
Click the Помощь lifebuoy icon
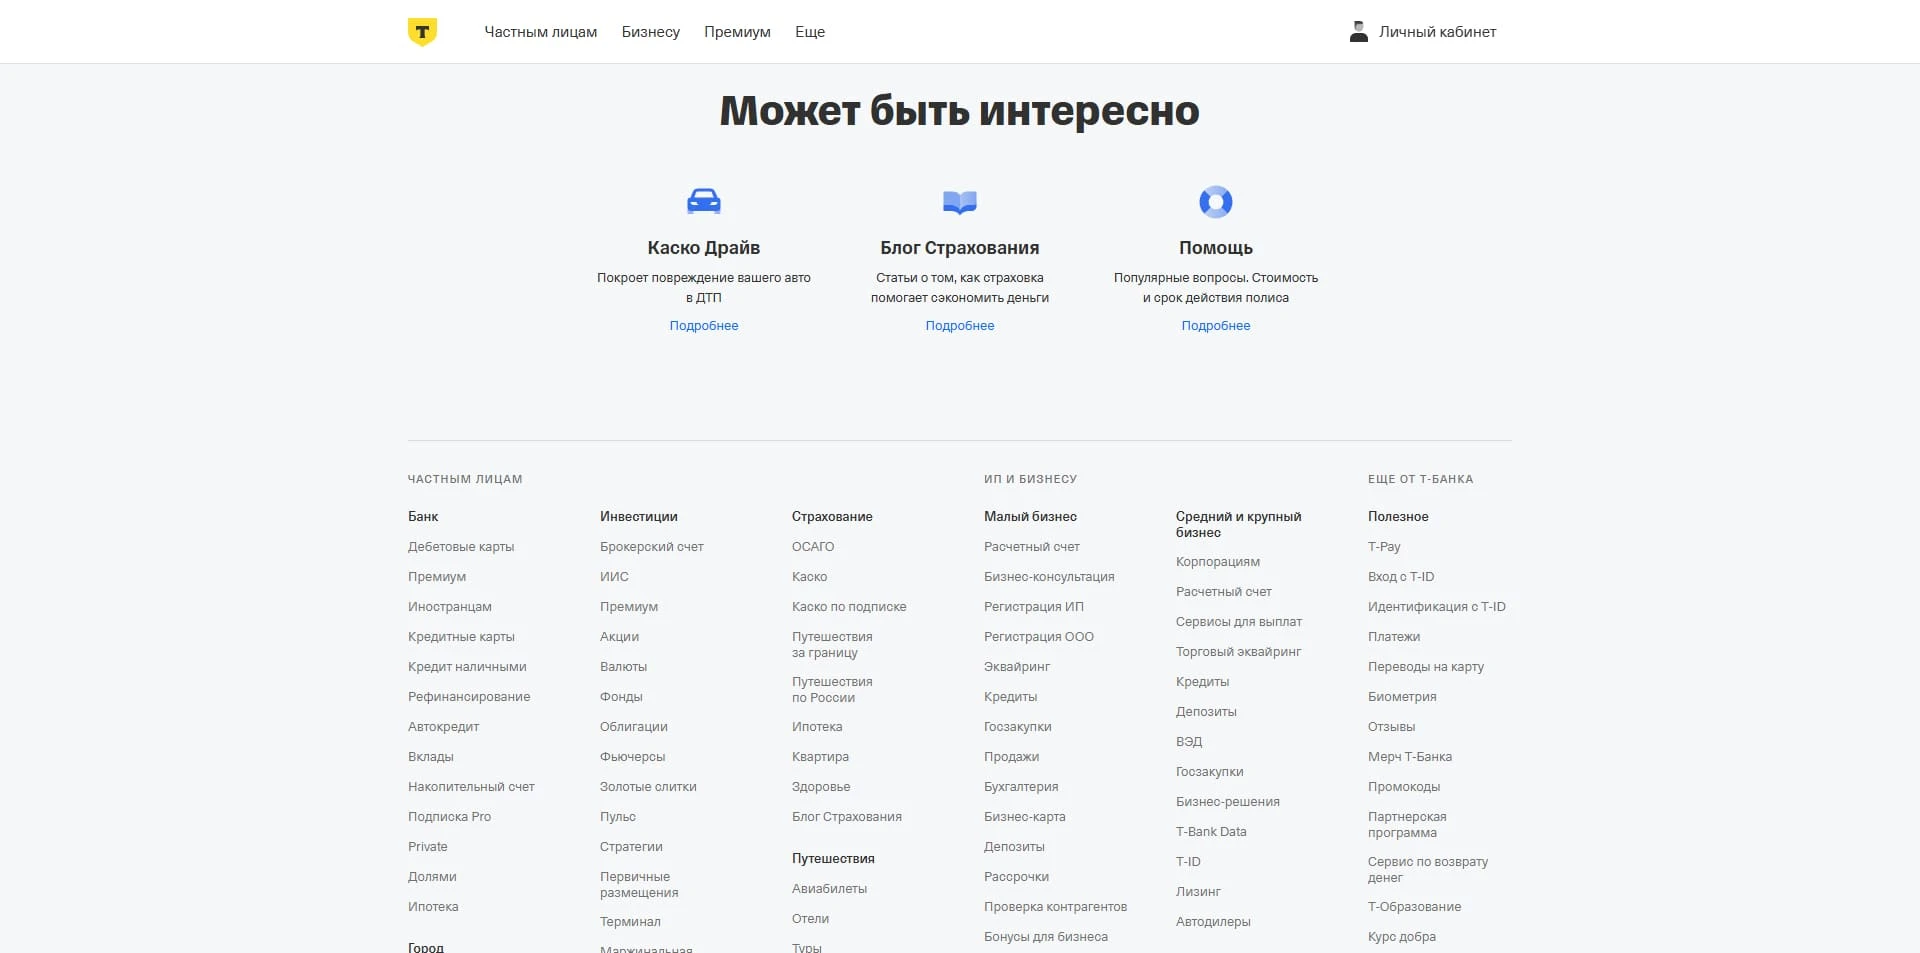tap(1216, 202)
